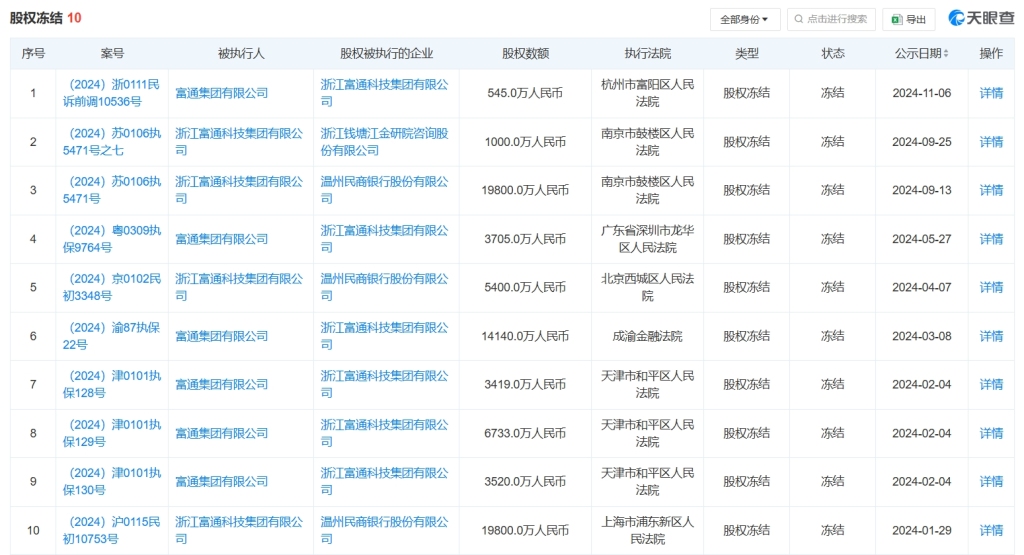This screenshot has height=555, width=1024.
Task: View 详情 of row 10
Action: tap(991, 530)
